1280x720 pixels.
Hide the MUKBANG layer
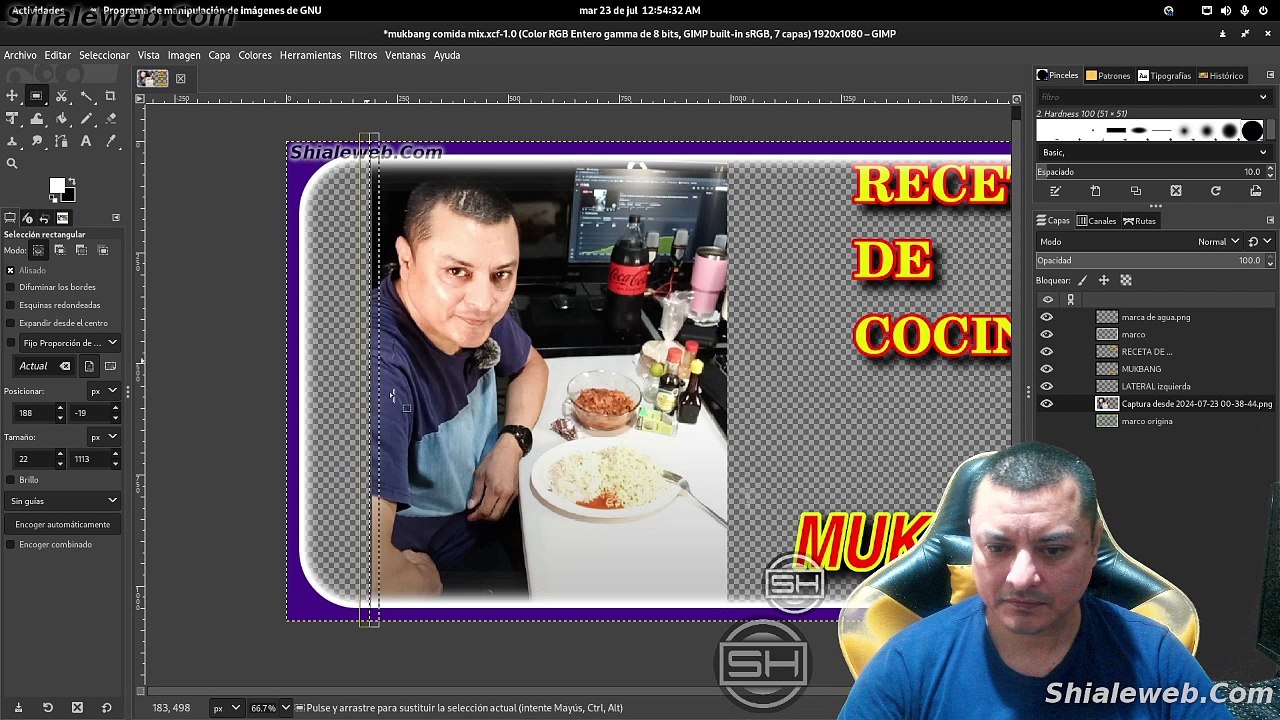pos(1047,369)
